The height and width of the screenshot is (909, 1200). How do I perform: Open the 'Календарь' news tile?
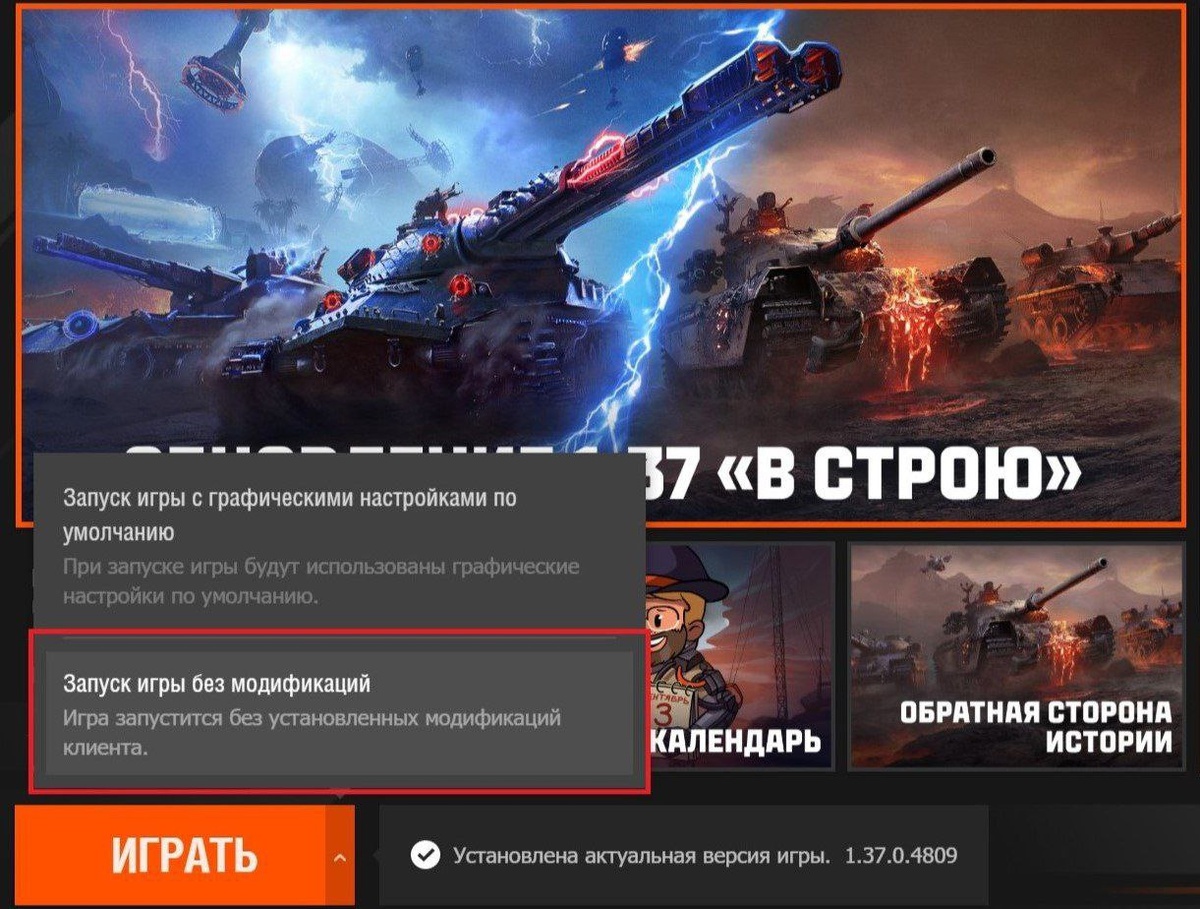coord(742,656)
